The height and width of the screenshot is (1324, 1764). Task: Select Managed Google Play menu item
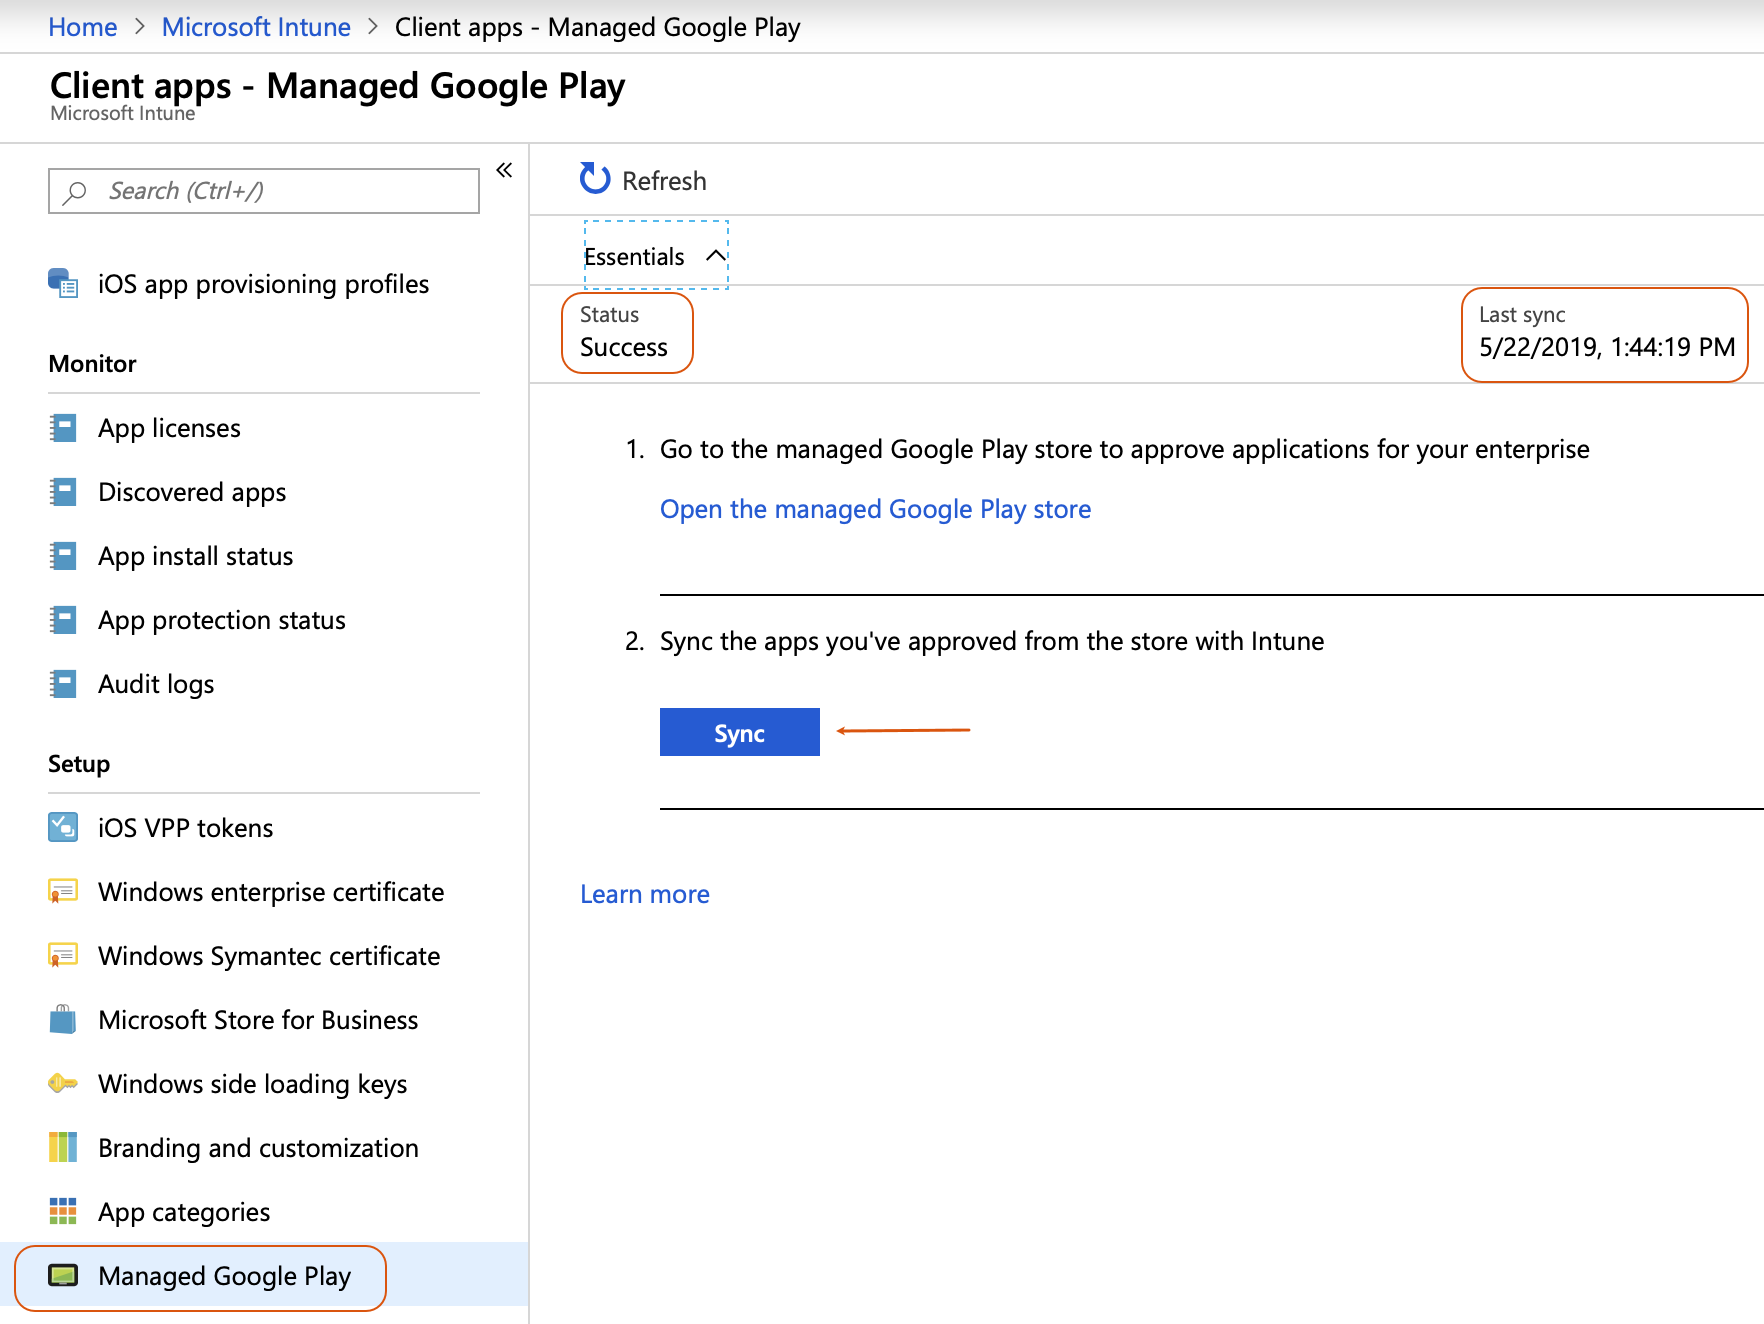(264, 1275)
